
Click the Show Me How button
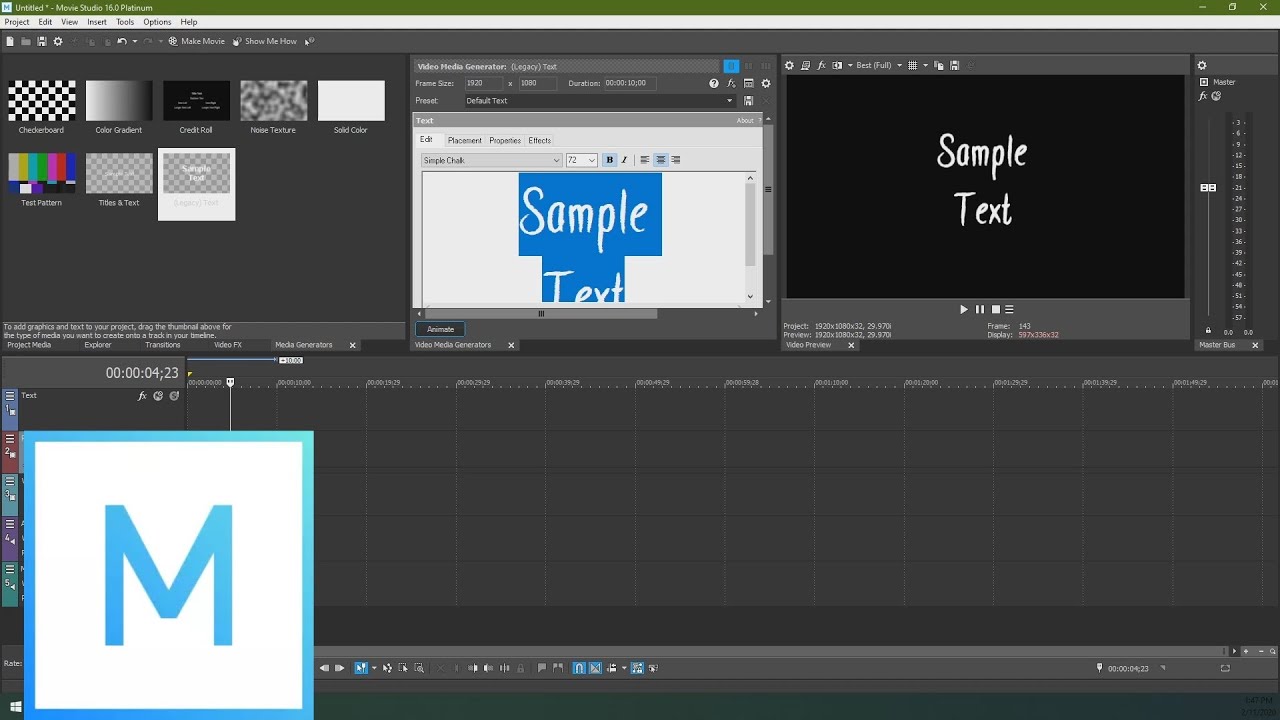[264, 41]
